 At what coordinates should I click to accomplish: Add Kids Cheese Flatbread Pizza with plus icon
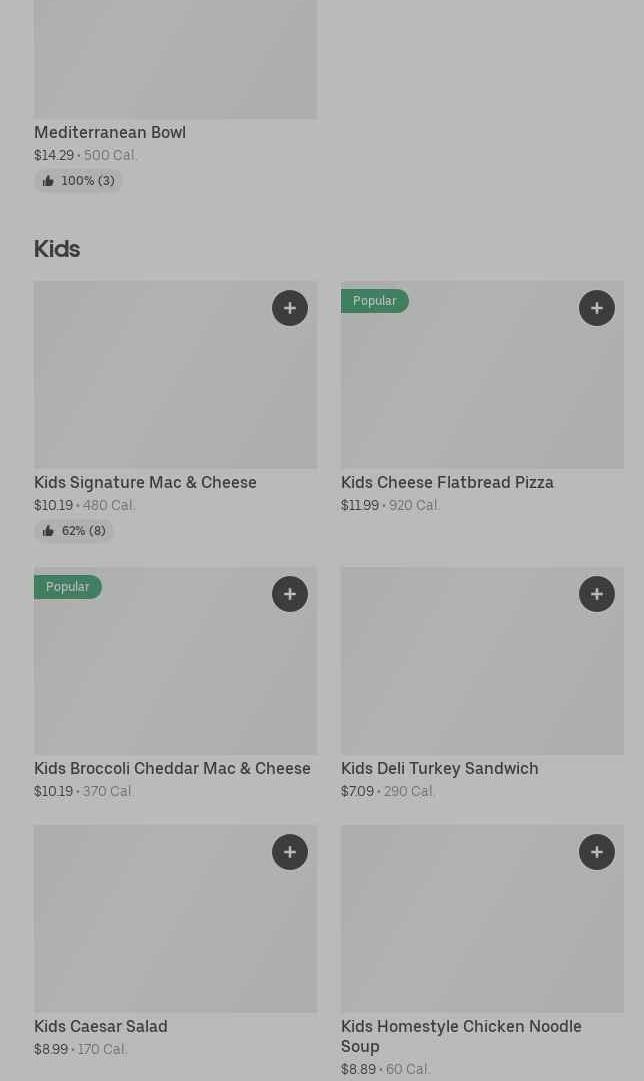[x=596, y=308]
